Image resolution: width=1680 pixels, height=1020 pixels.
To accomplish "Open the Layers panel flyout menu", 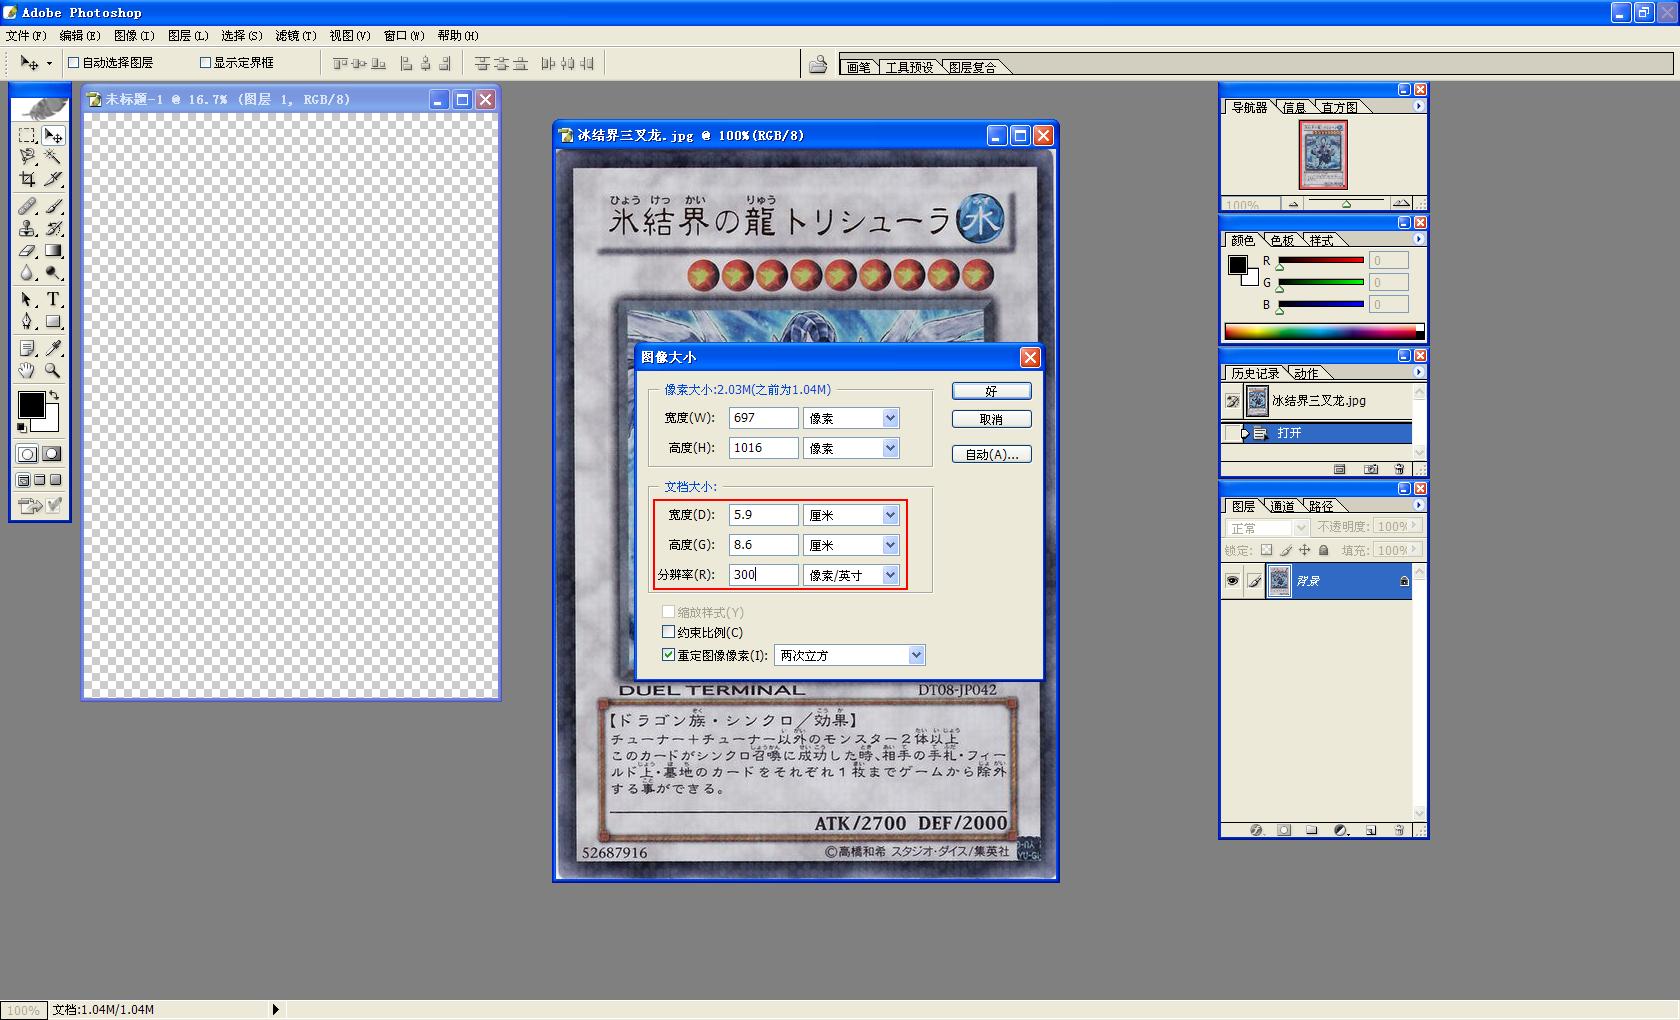I will 1418,505.
